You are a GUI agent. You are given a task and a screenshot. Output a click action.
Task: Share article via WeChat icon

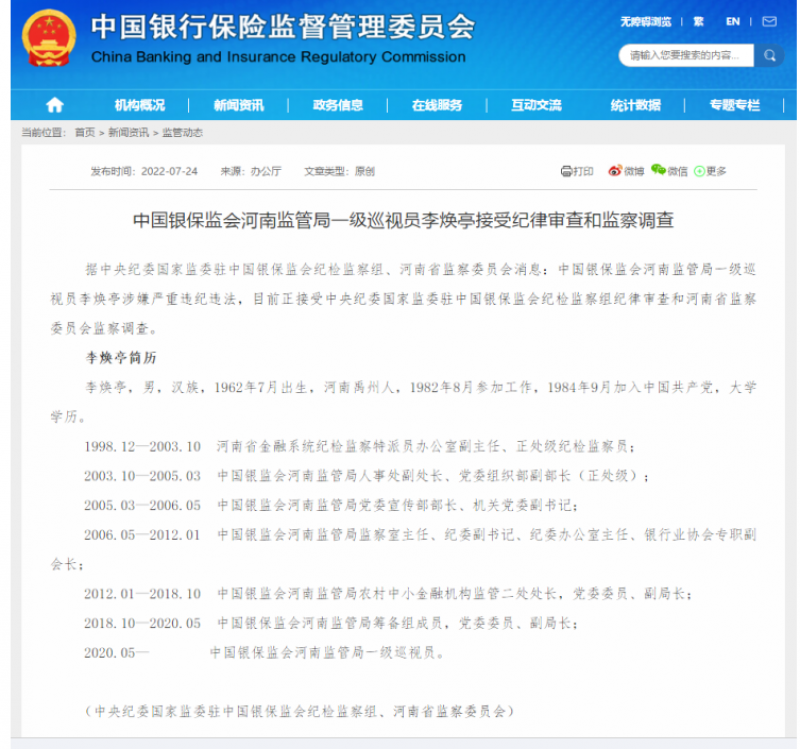[x=658, y=170]
